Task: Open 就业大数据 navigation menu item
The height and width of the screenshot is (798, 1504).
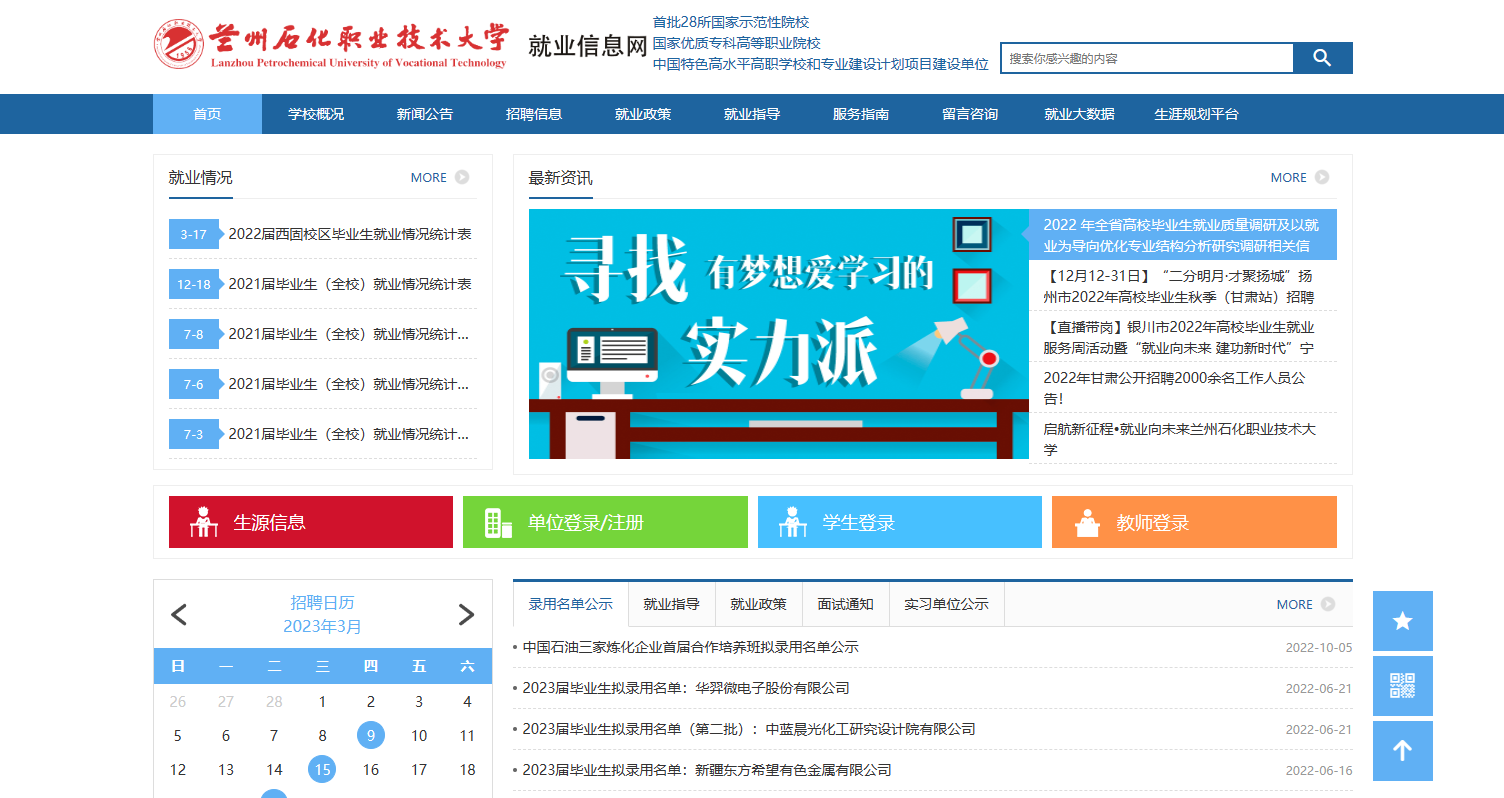Action: tap(1079, 114)
